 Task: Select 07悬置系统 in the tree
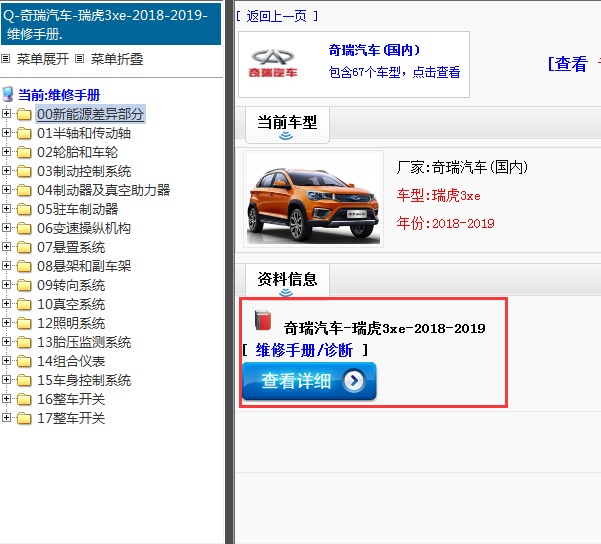(71, 248)
